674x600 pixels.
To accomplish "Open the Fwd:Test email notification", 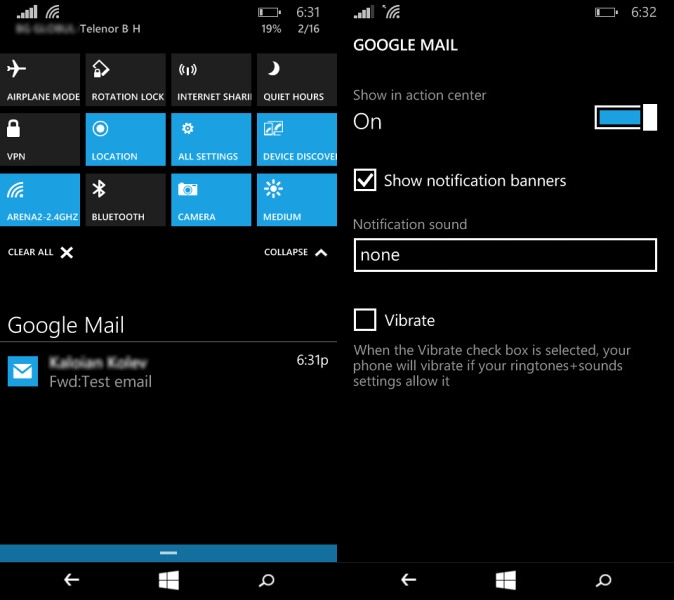I will point(168,371).
